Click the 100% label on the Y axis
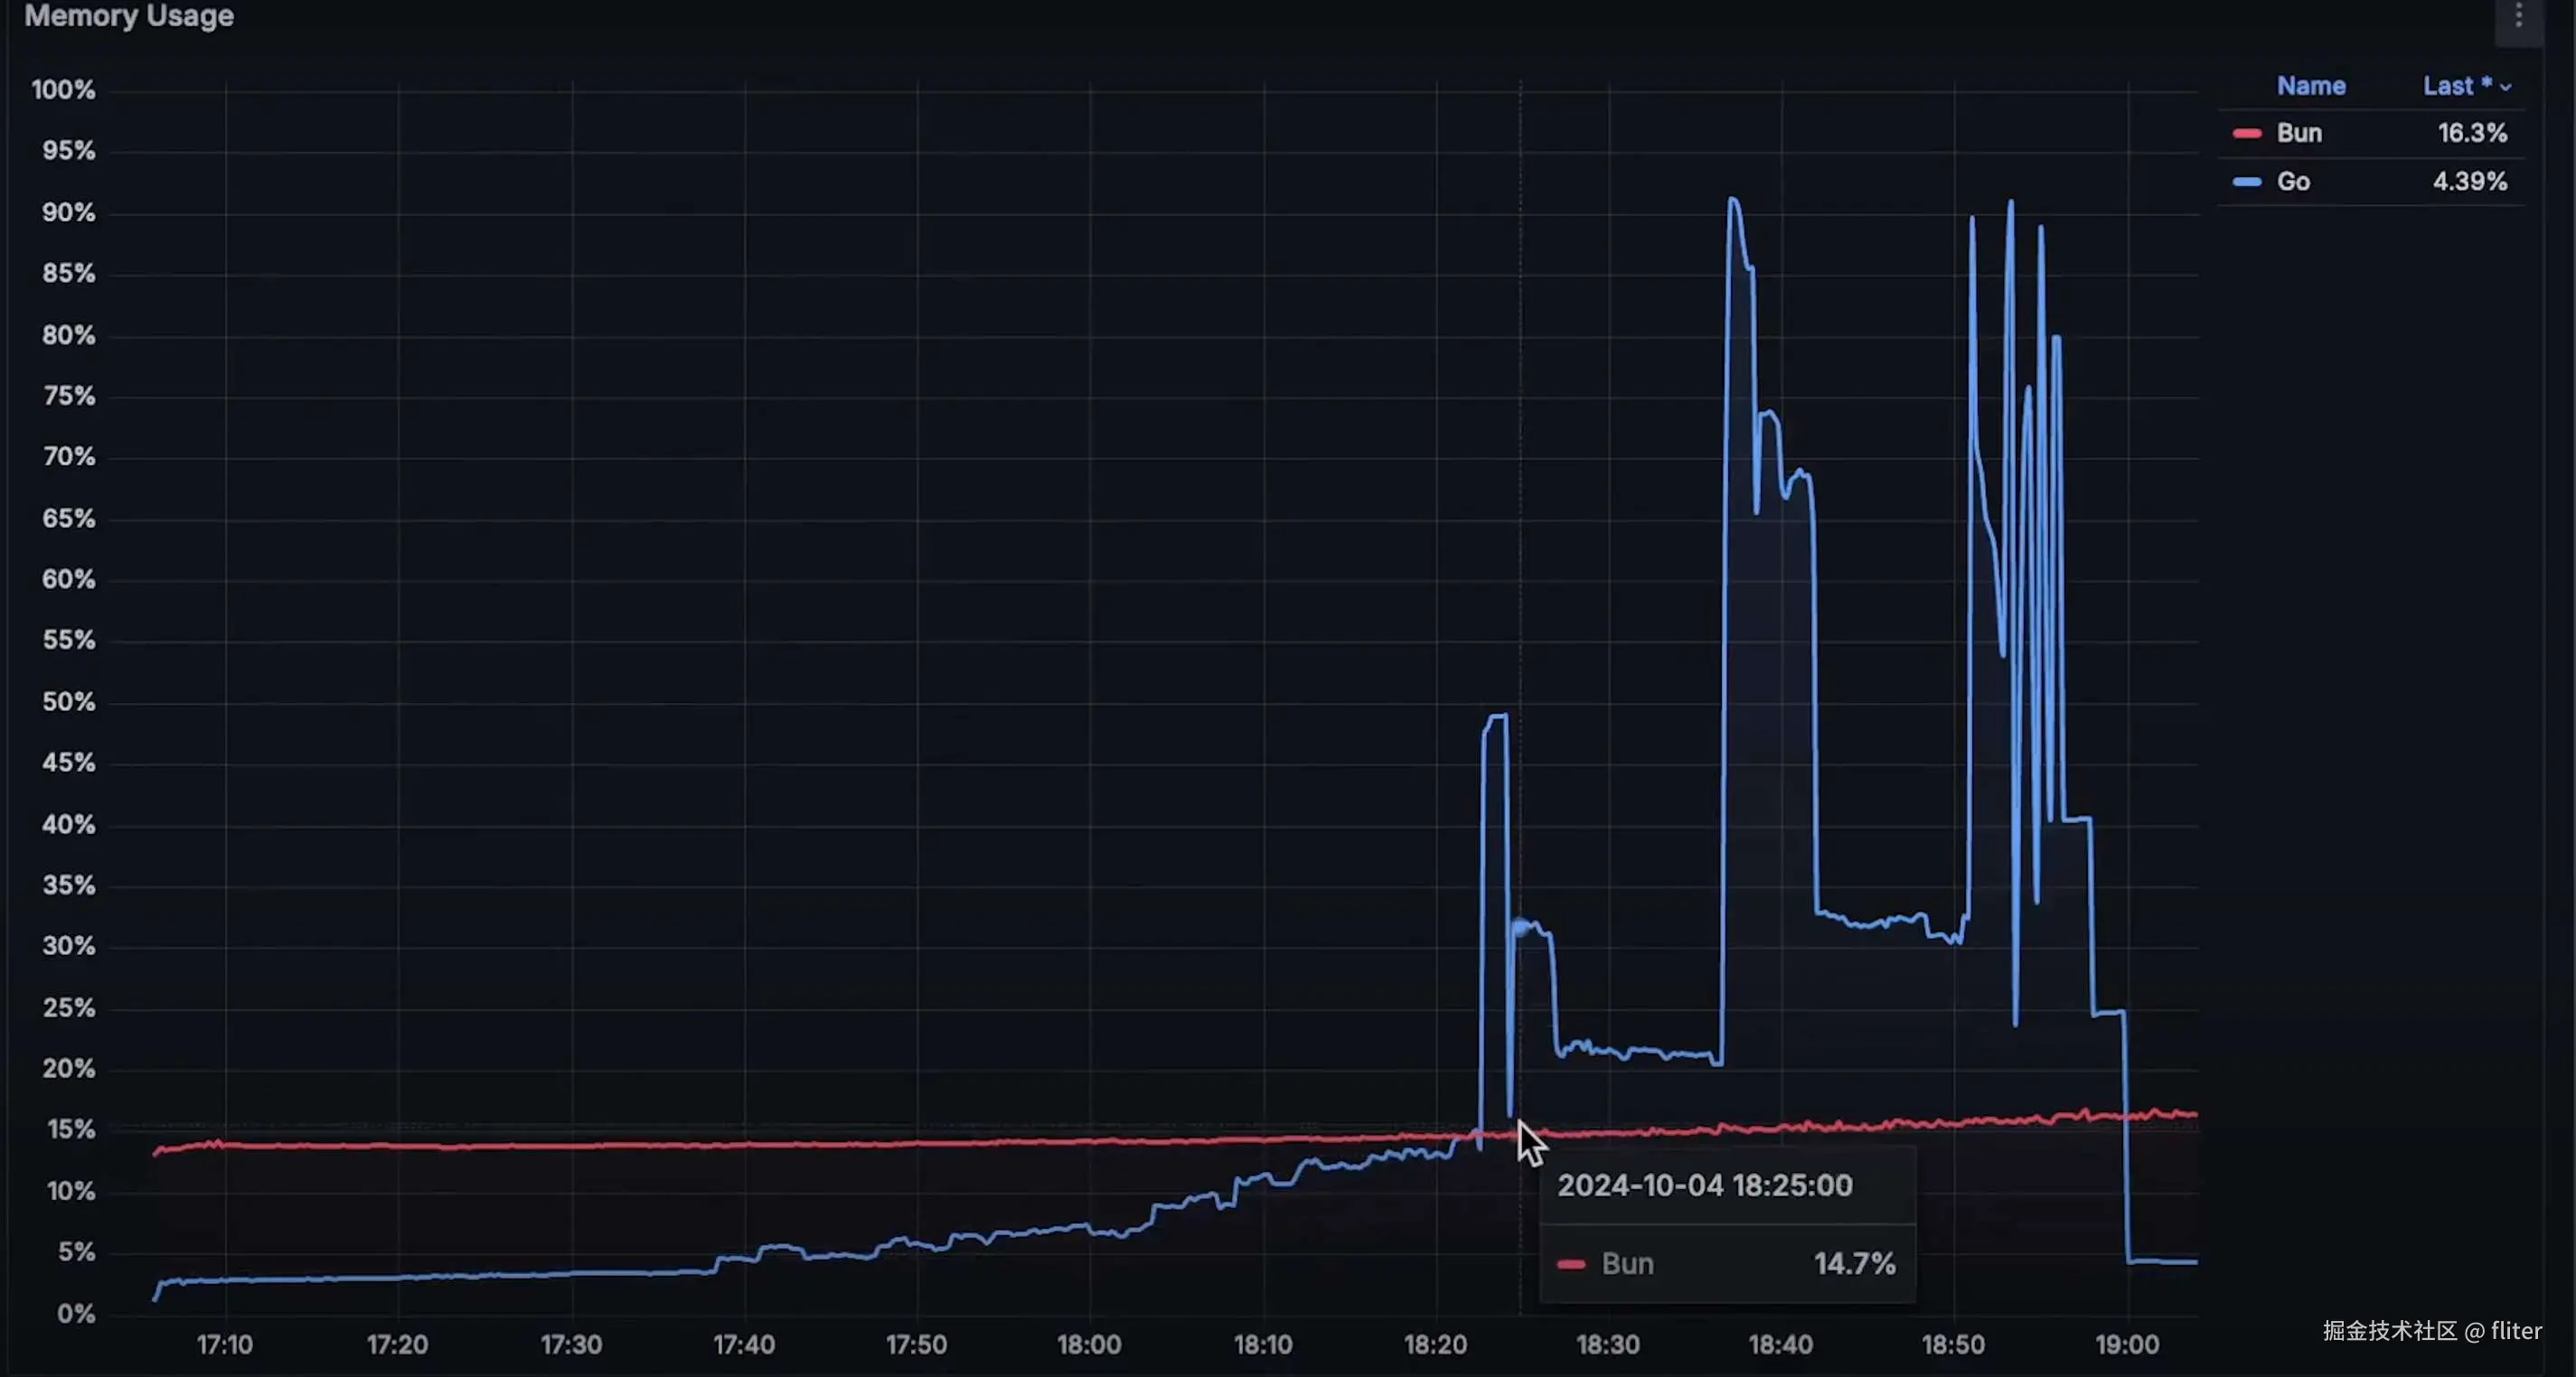 point(63,90)
